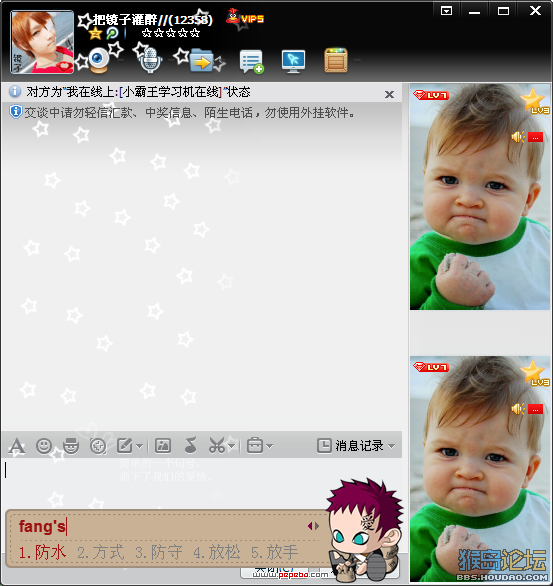Choose candidate 4.放松 in the IME bar
Viewport: 553px width, 586px height.
(217, 552)
